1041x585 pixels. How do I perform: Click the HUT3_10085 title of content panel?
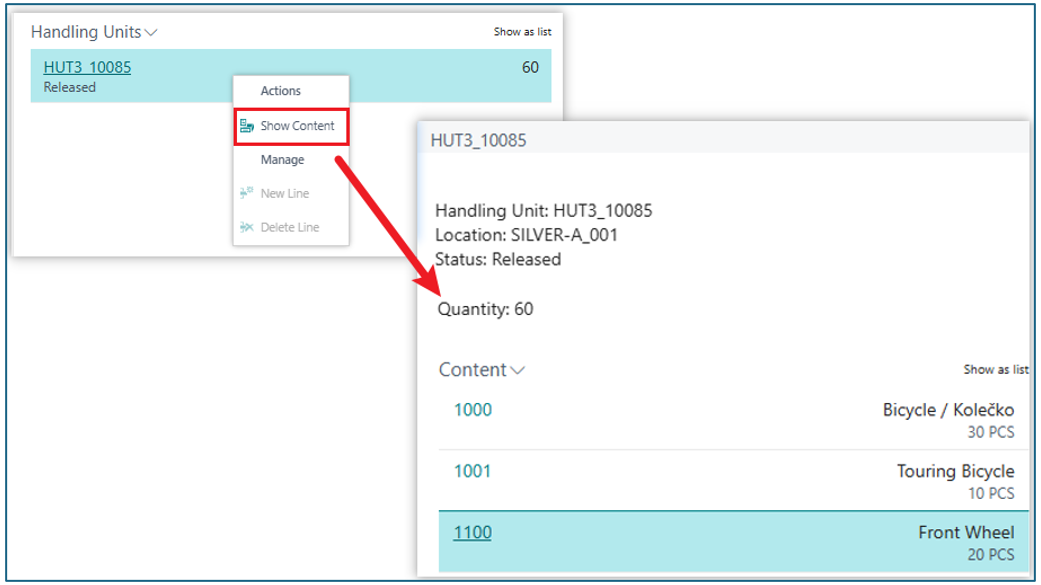pos(478,140)
